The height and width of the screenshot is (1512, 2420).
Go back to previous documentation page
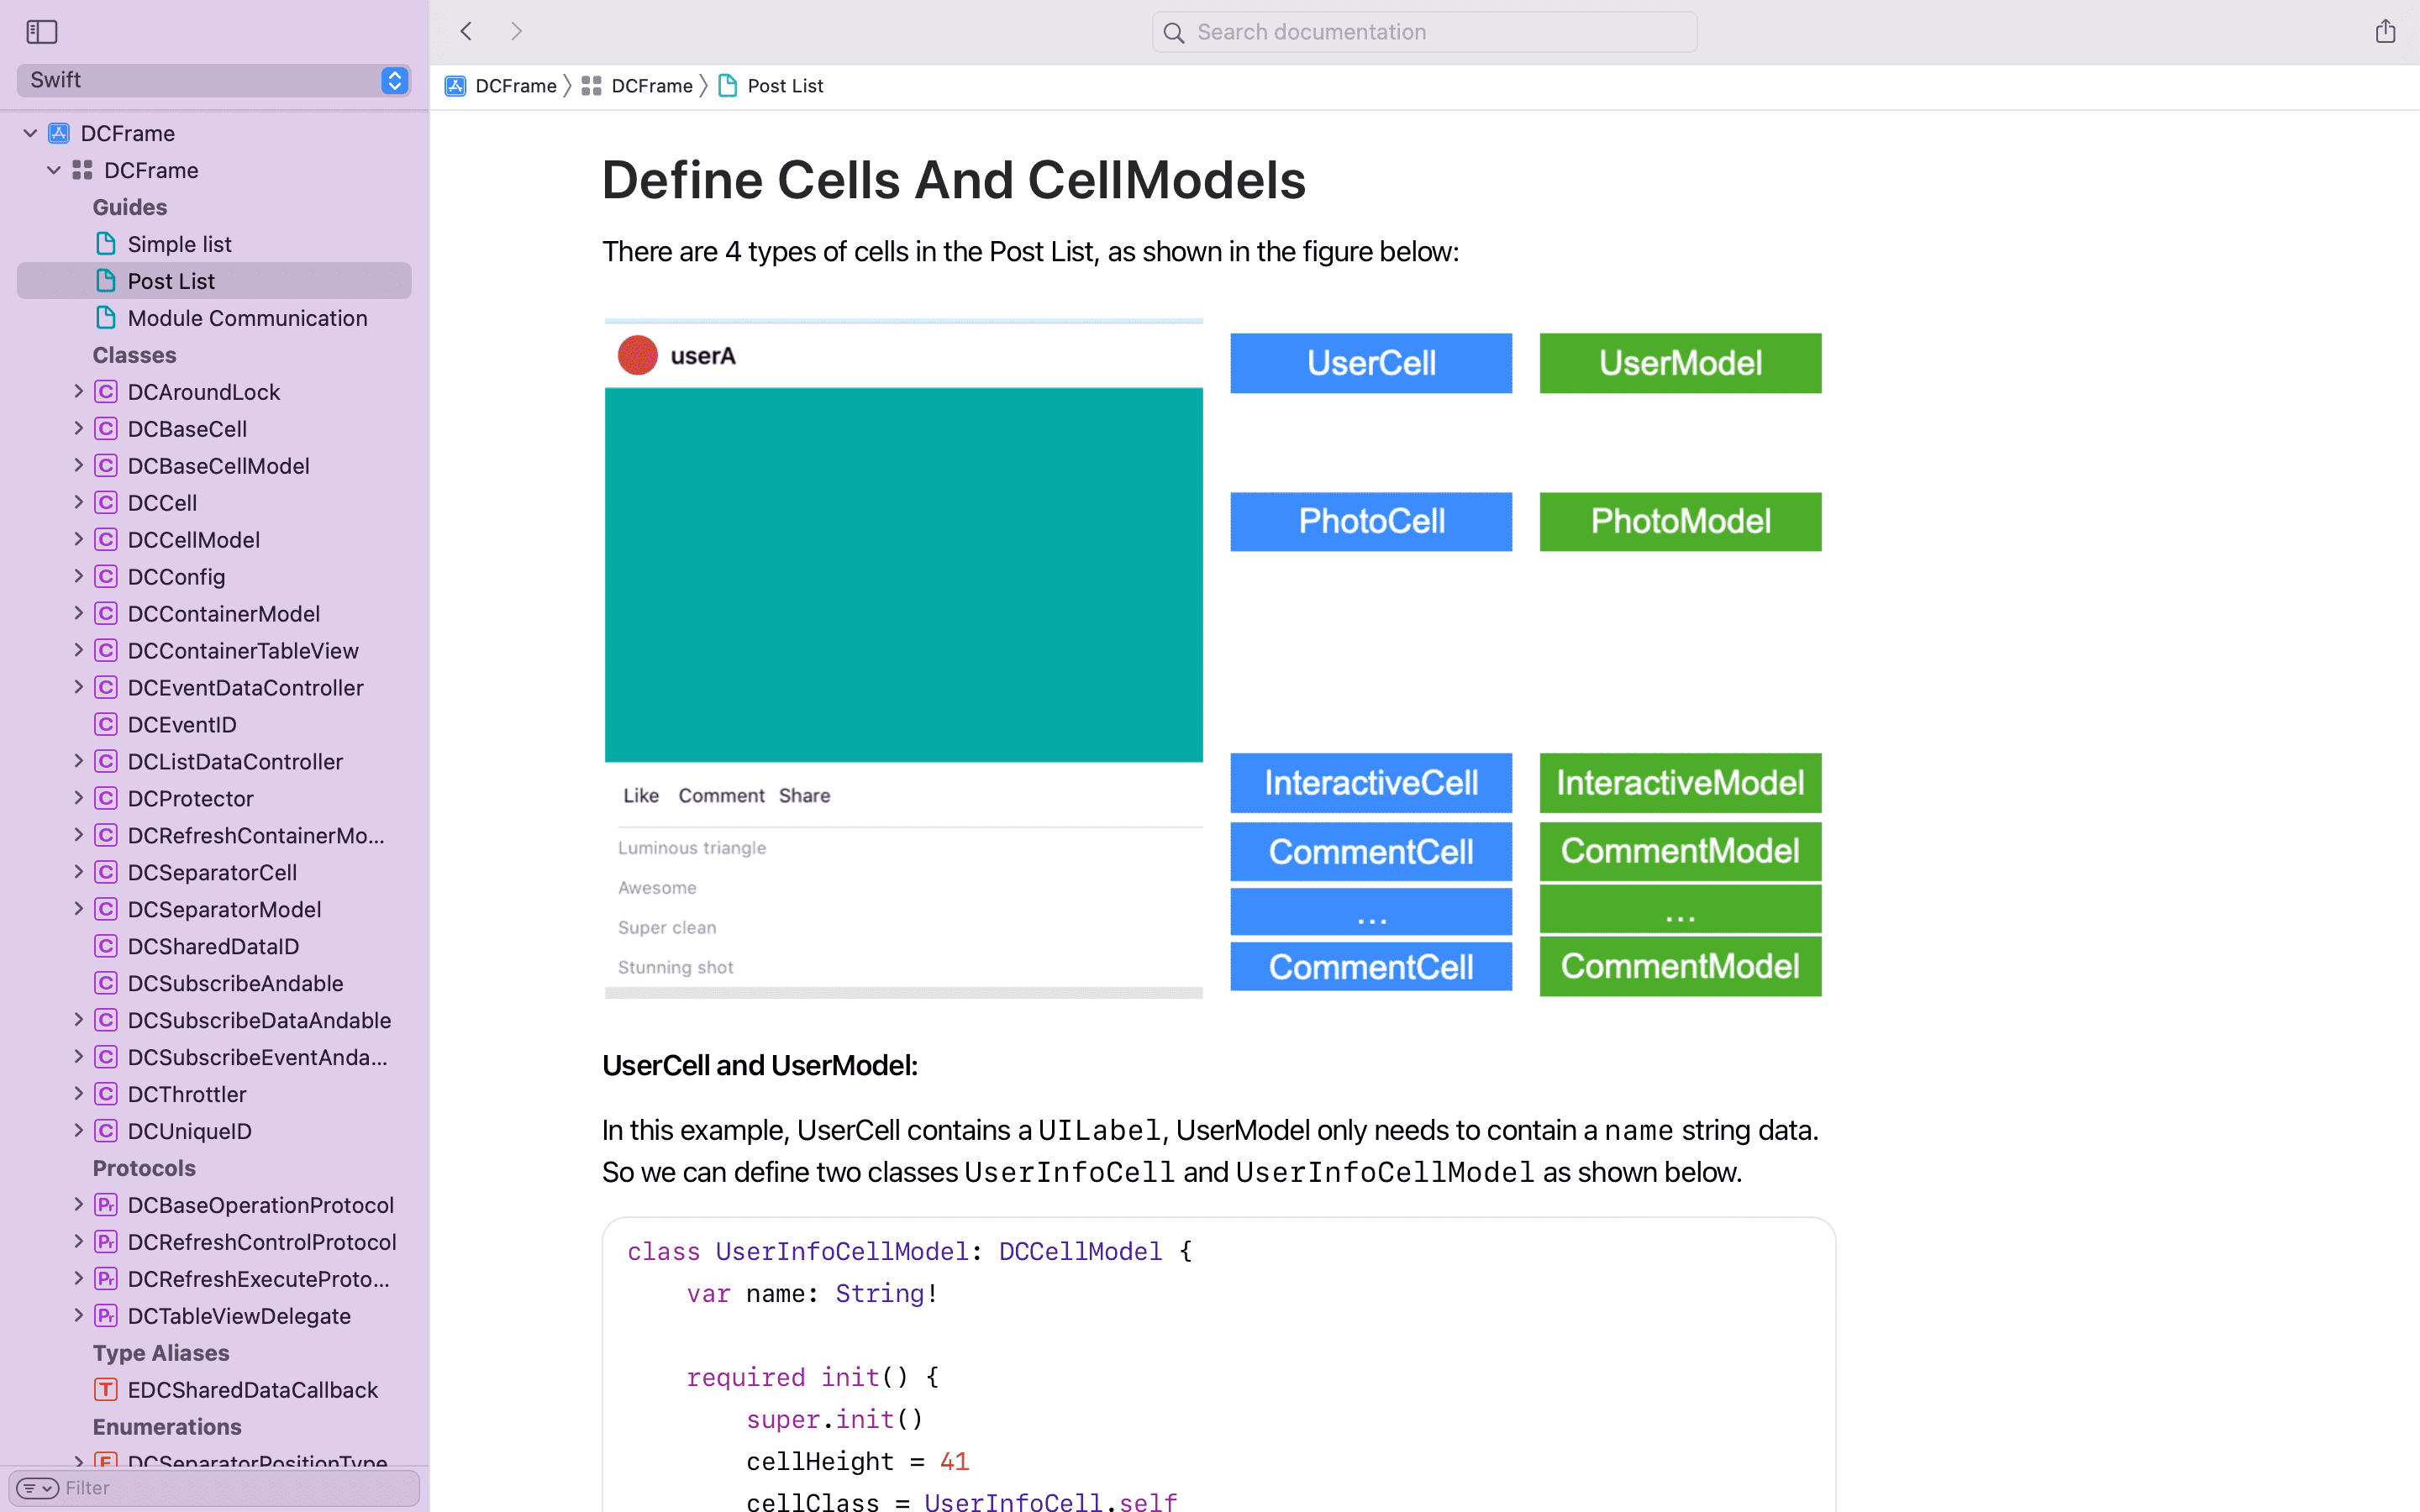pyautogui.click(x=466, y=32)
